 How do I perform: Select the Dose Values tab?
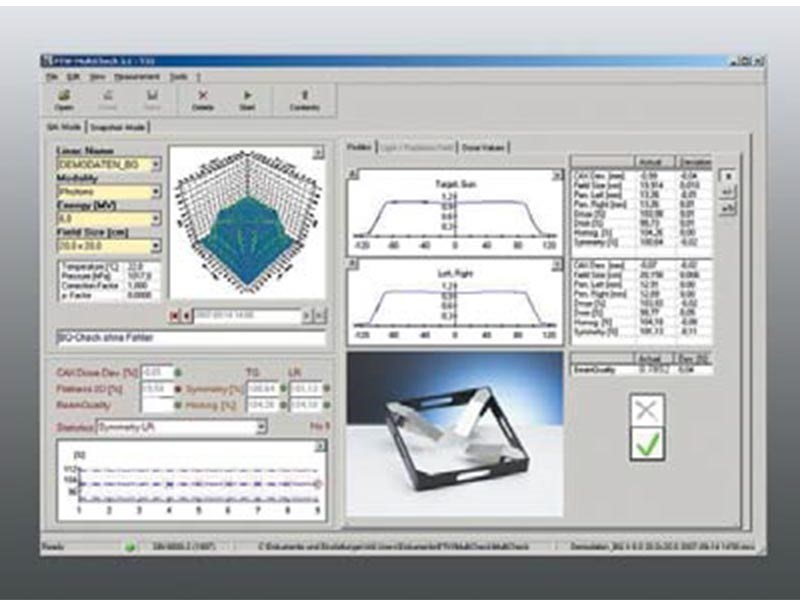(x=483, y=147)
